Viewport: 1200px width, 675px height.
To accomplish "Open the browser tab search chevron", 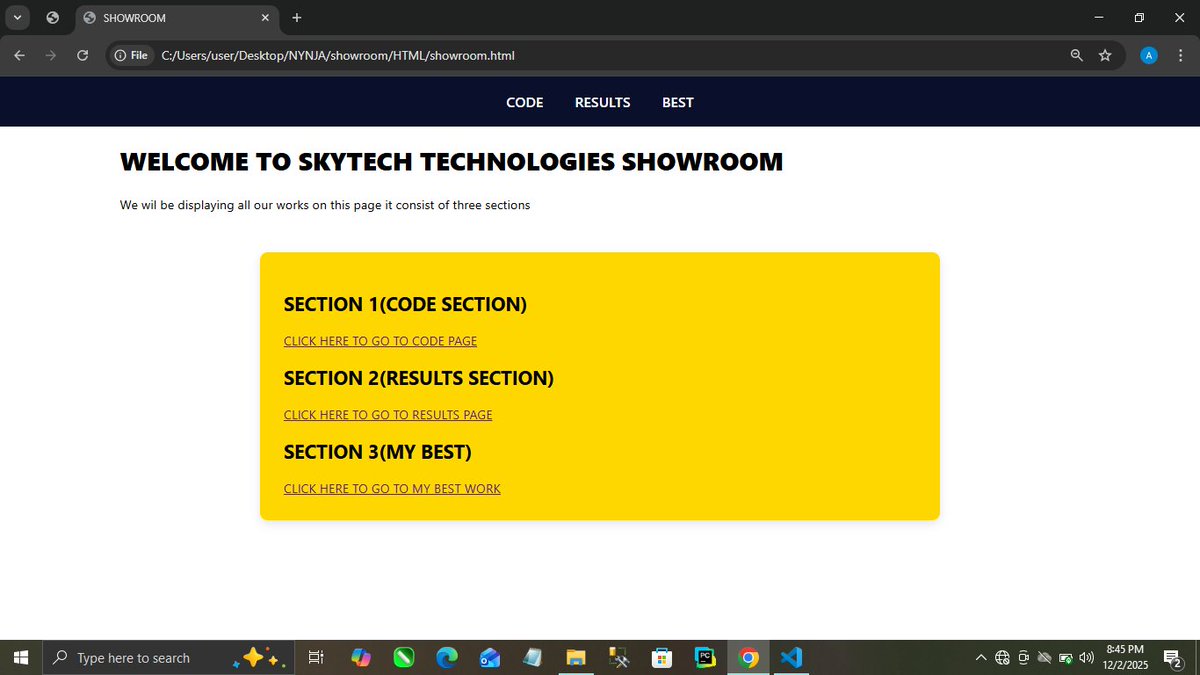I will click(17, 17).
